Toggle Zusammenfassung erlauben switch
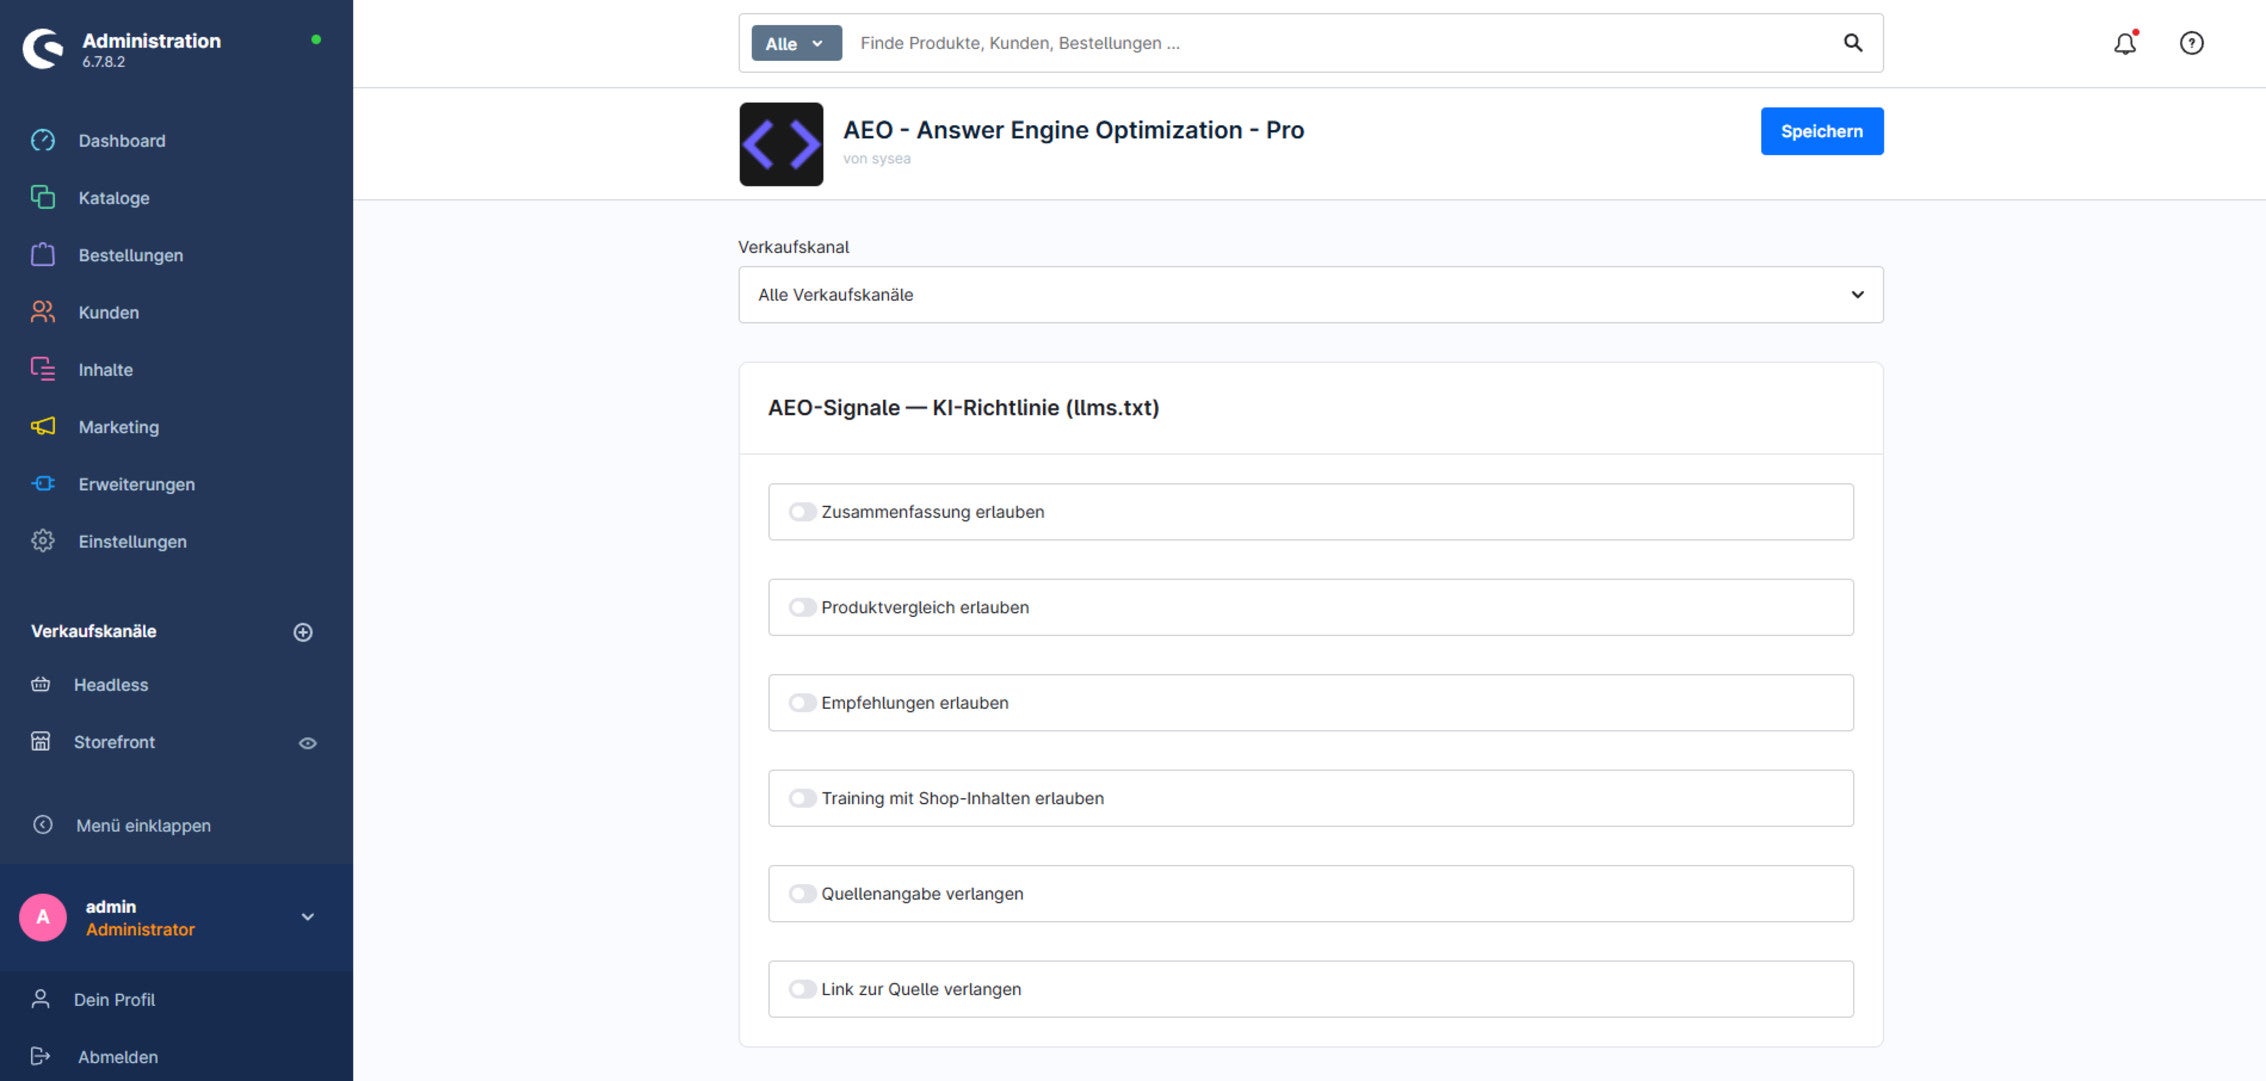Screen dimensions: 2266x1081 [802, 512]
